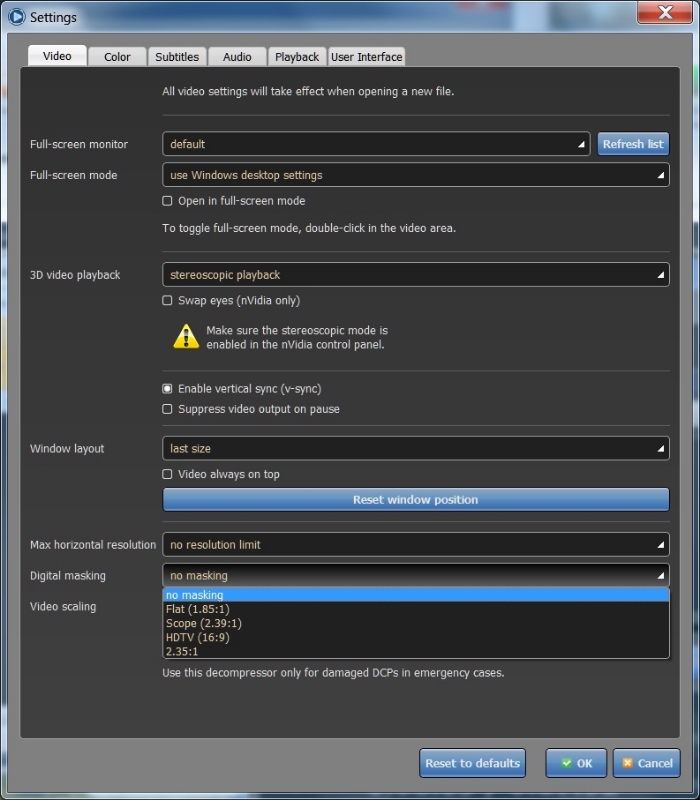The image size is (700, 800).
Task: Expand the 3D video playback dropdown
Action: pyautogui.click(x=416, y=275)
